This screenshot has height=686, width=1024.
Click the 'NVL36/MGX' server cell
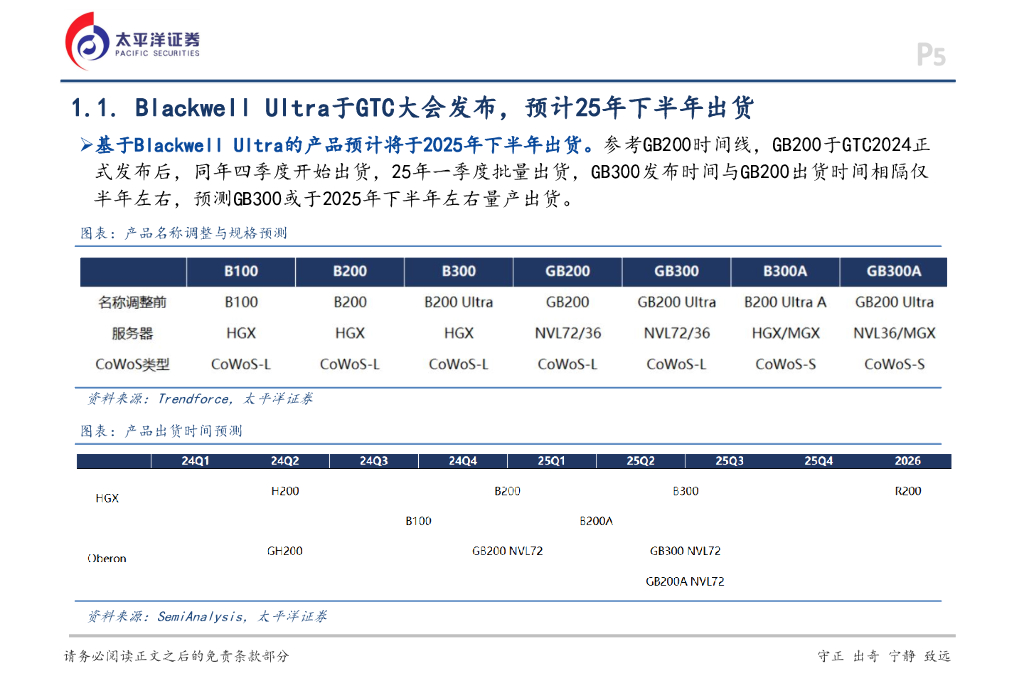(894, 333)
